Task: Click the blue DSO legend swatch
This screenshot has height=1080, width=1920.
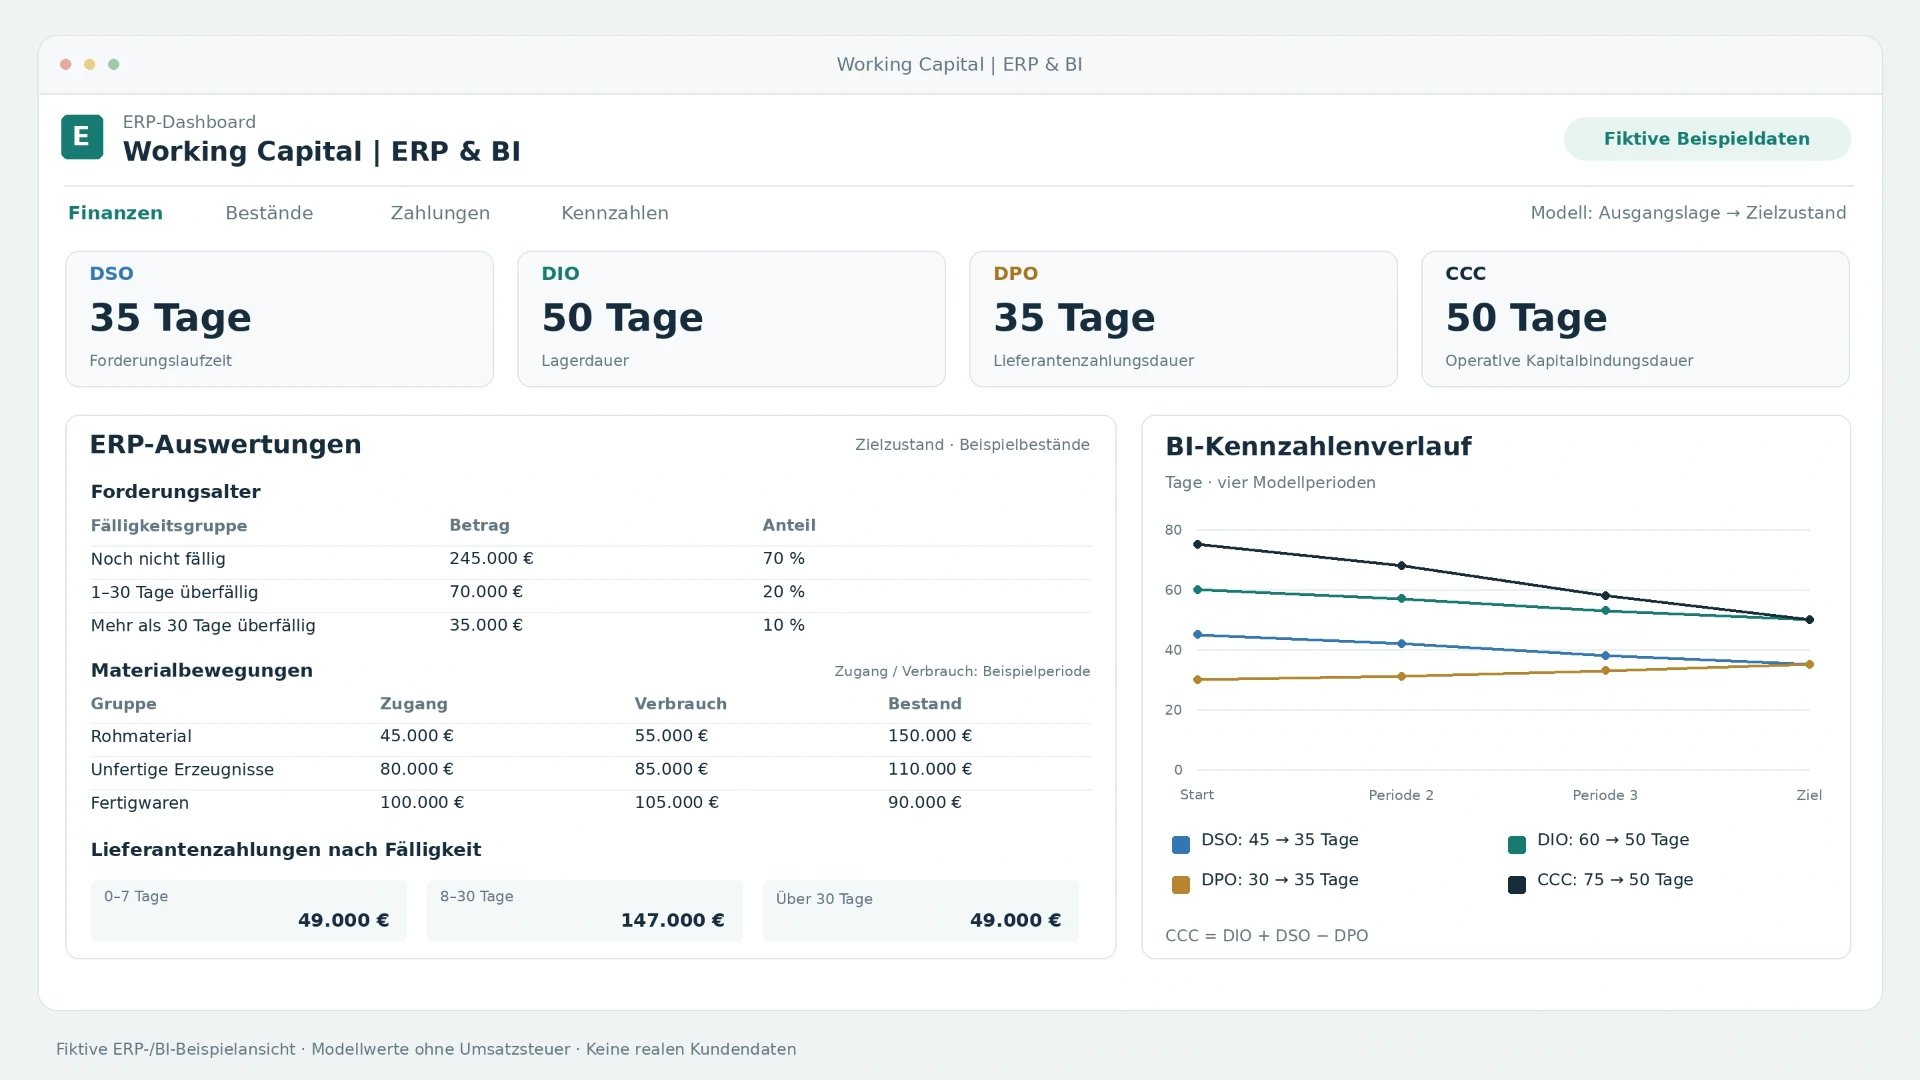Action: click(x=1181, y=845)
